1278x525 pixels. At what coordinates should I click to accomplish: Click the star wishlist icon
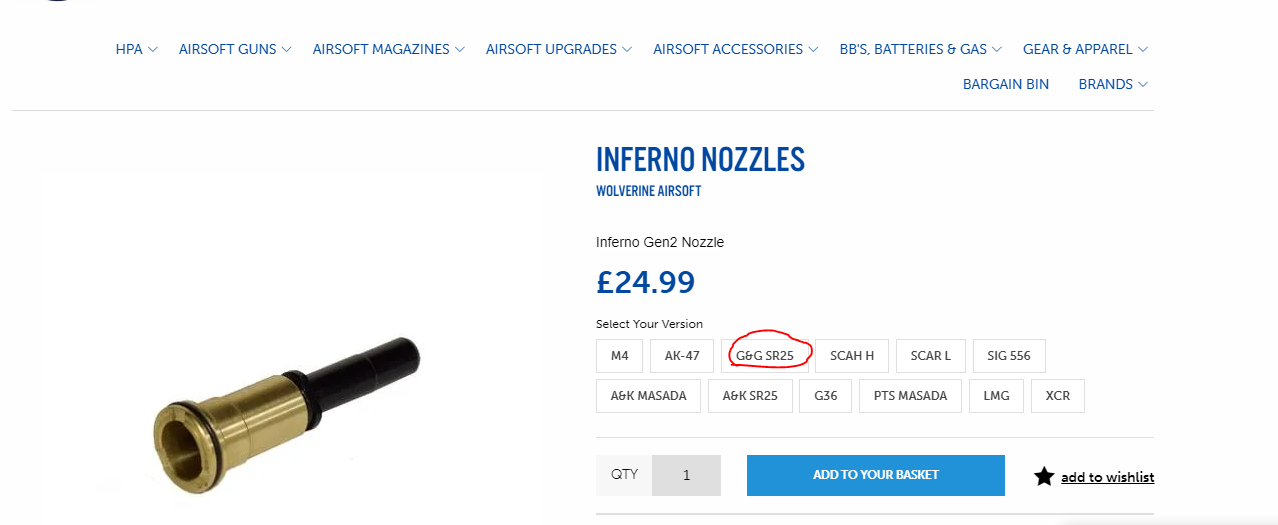[1044, 476]
